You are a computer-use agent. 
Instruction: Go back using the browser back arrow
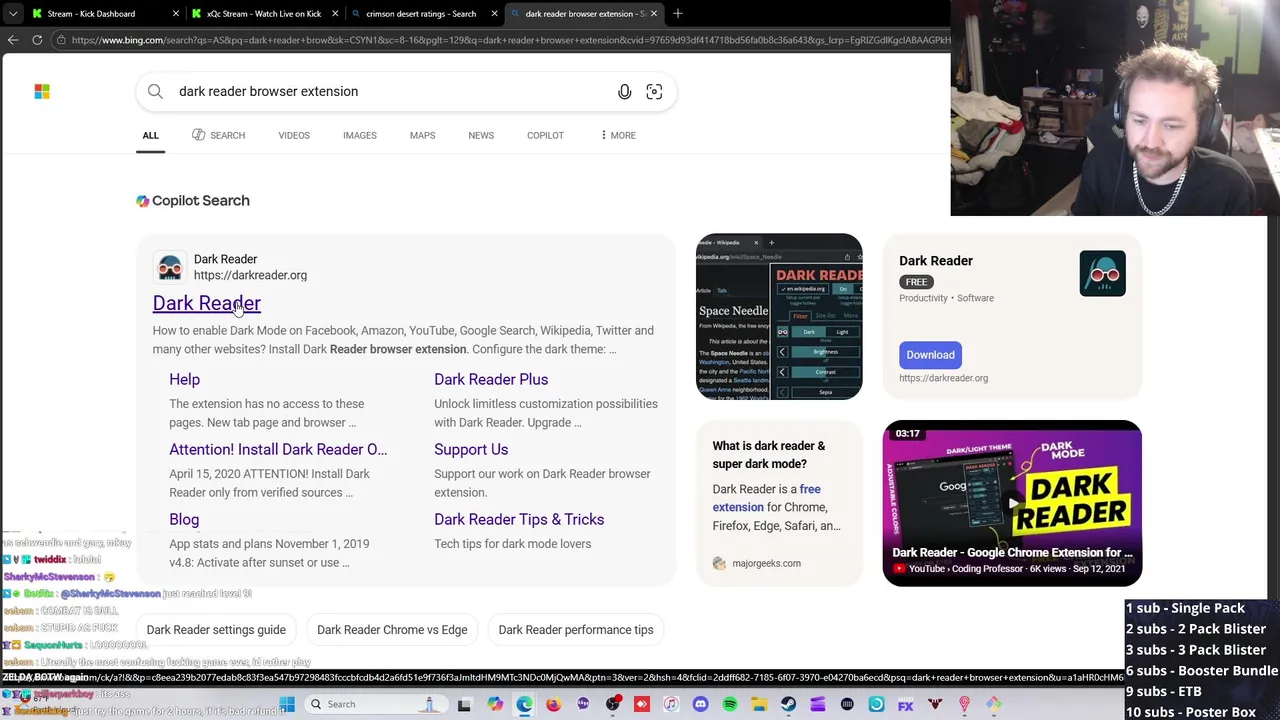tap(13, 40)
